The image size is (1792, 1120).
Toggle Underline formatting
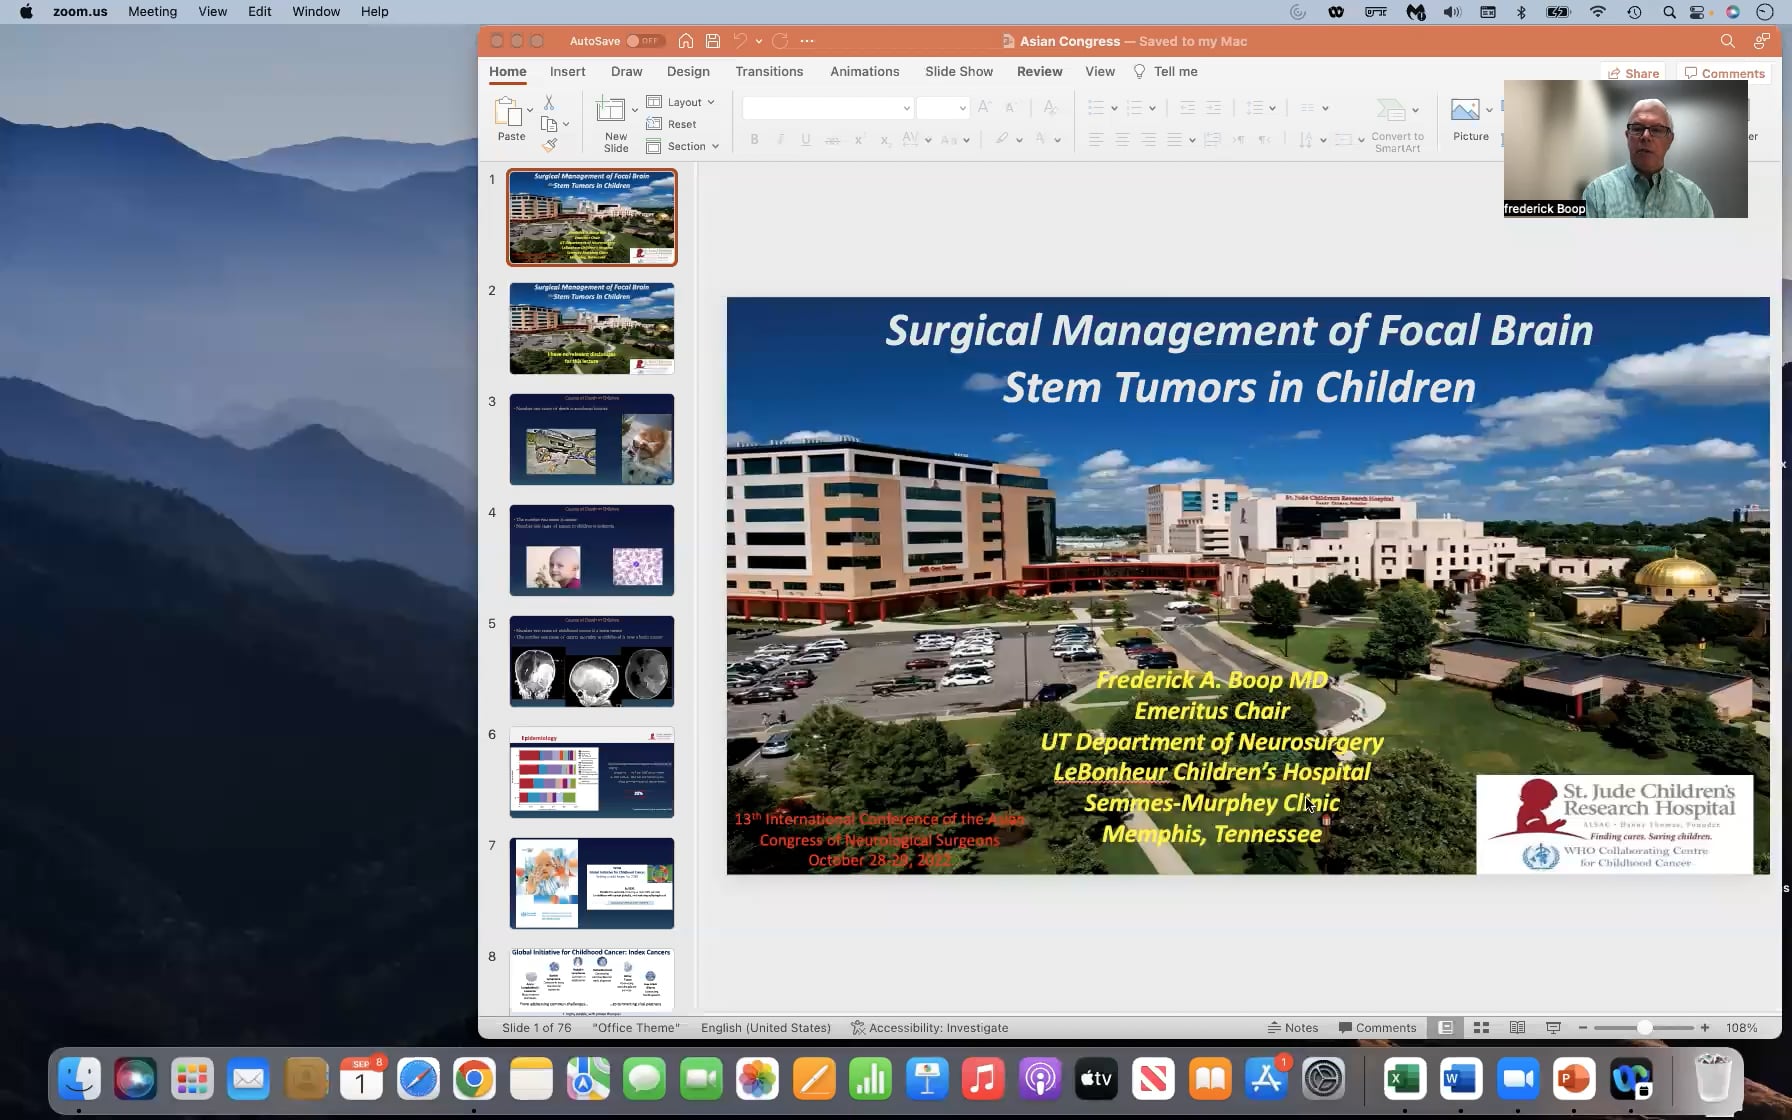pos(806,139)
